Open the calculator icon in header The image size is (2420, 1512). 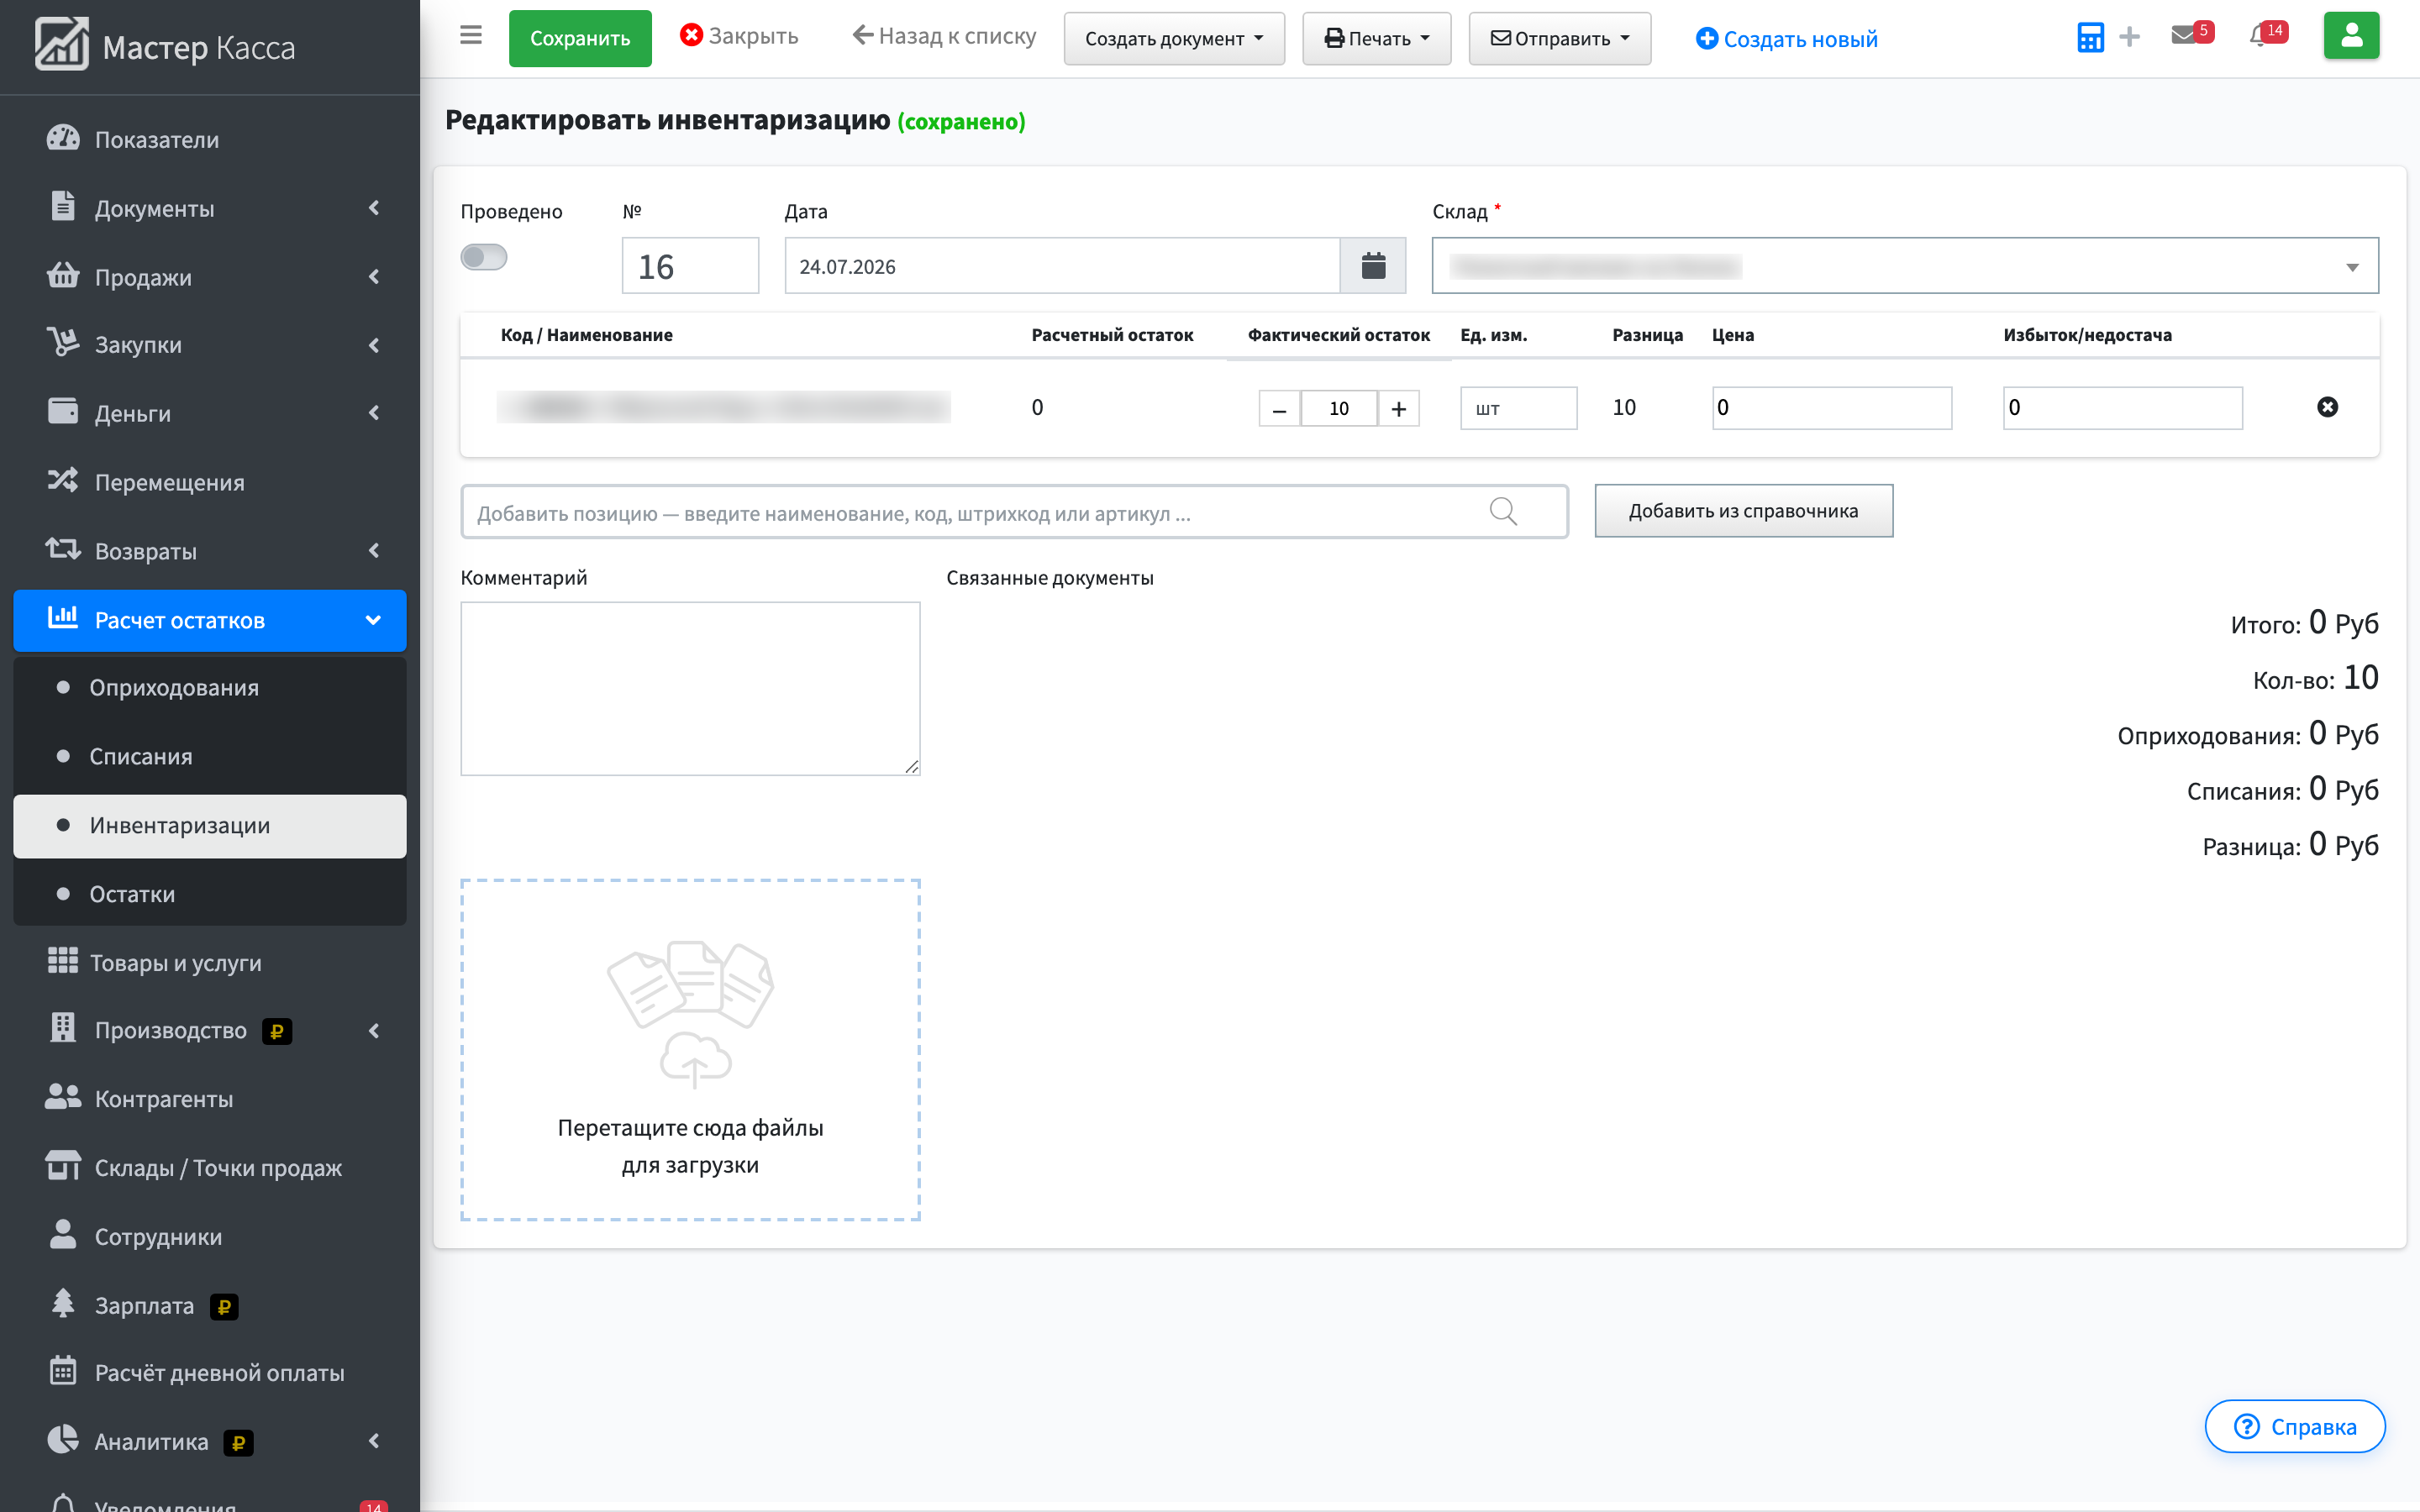tap(2090, 37)
